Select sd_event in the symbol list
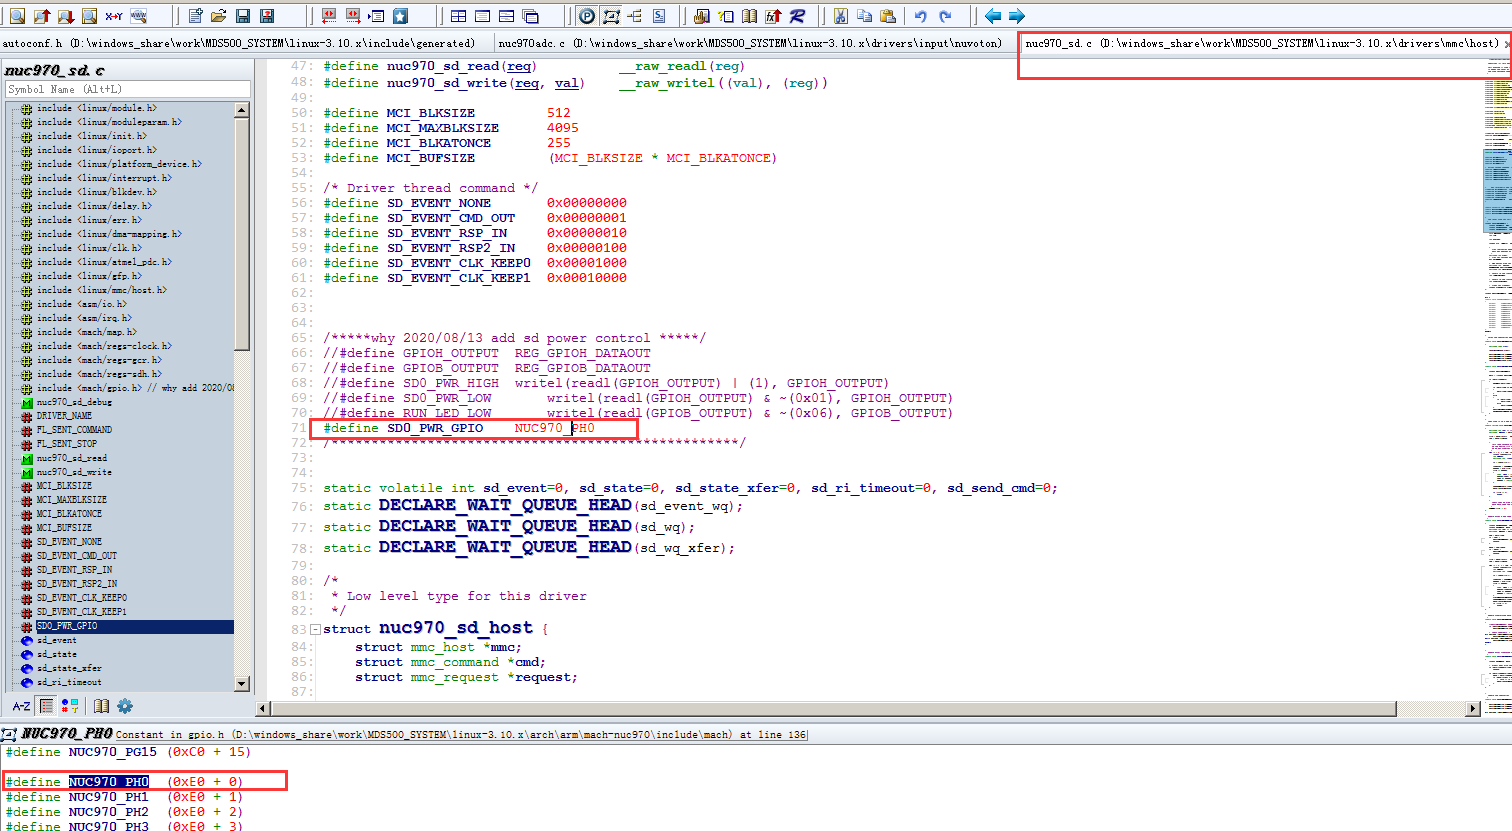This screenshot has width=1512, height=831. click(57, 640)
